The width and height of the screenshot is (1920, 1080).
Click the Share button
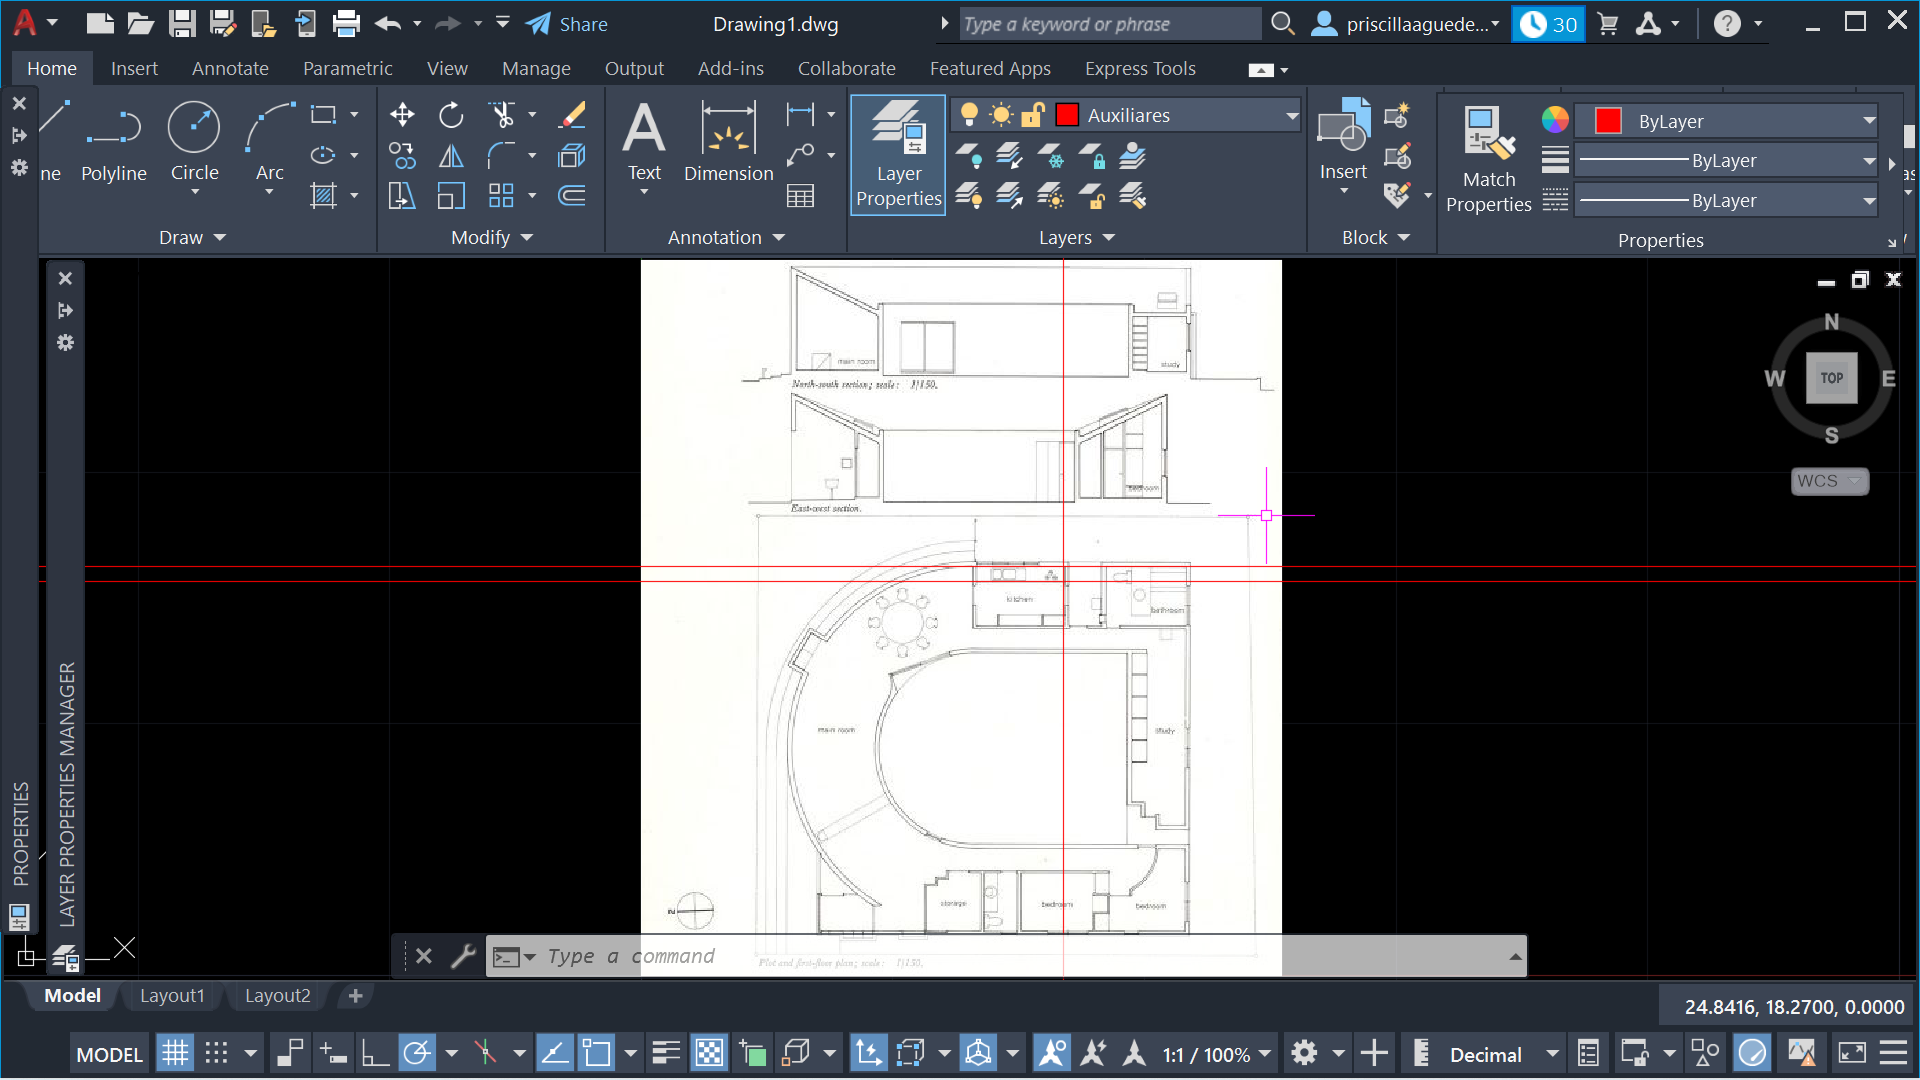click(567, 24)
